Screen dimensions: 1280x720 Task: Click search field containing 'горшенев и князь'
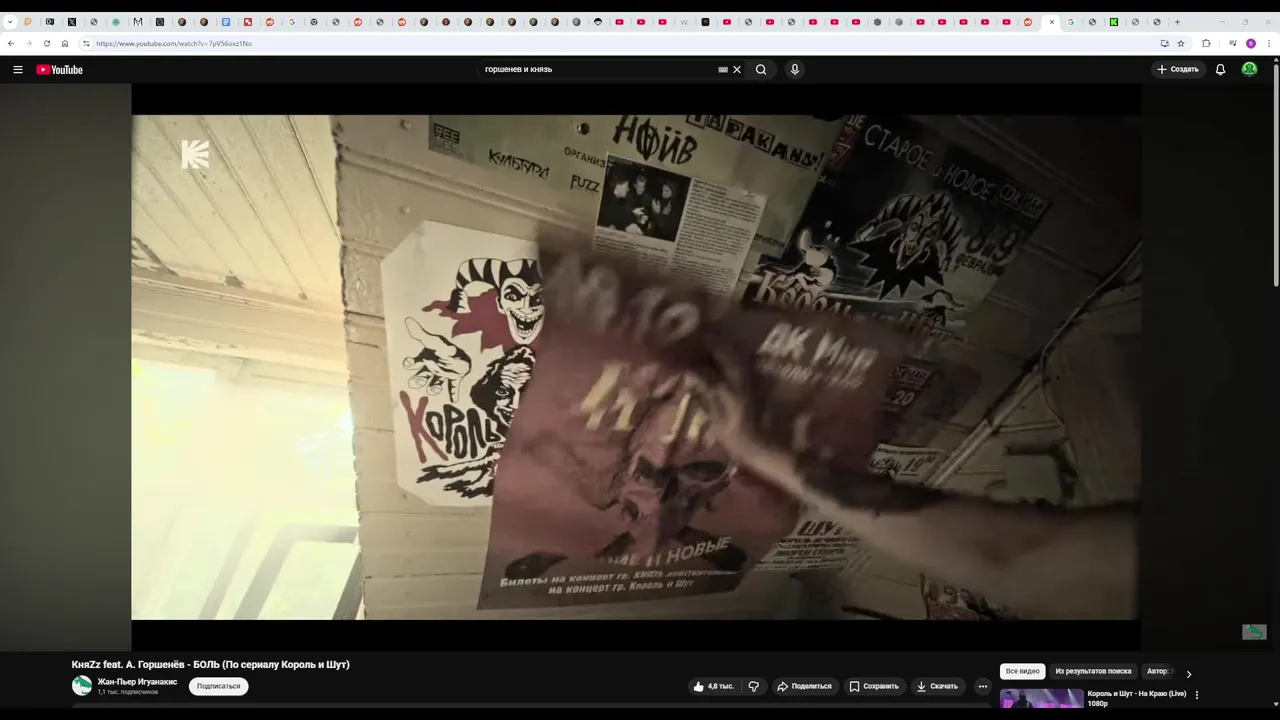click(x=598, y=70)
